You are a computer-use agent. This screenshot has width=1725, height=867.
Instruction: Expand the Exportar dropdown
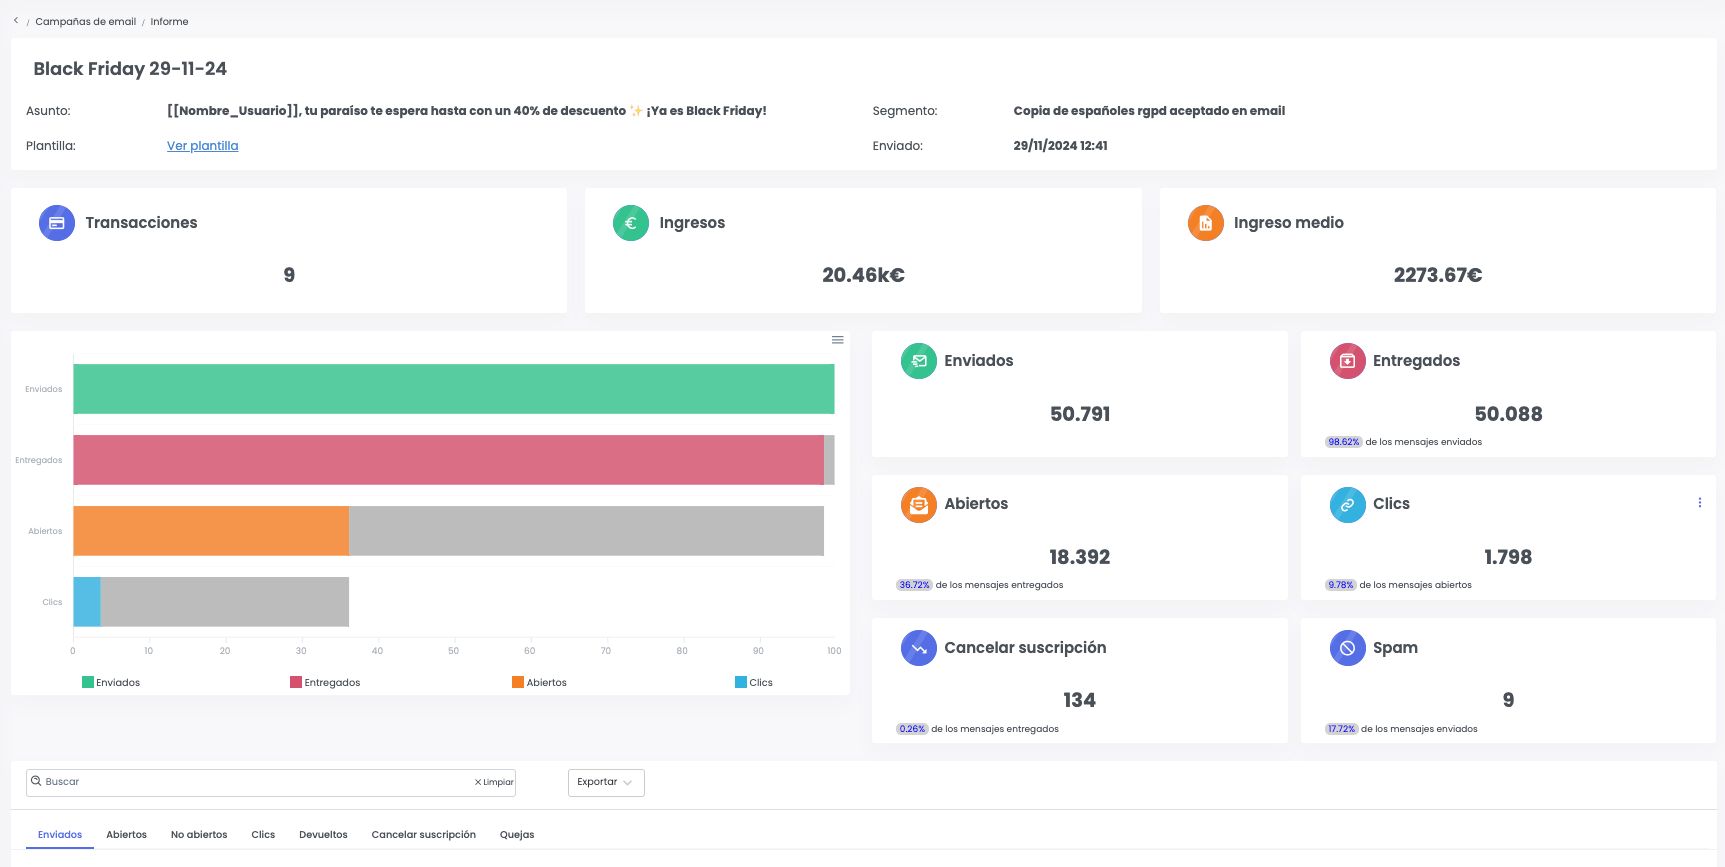[606, 782]
